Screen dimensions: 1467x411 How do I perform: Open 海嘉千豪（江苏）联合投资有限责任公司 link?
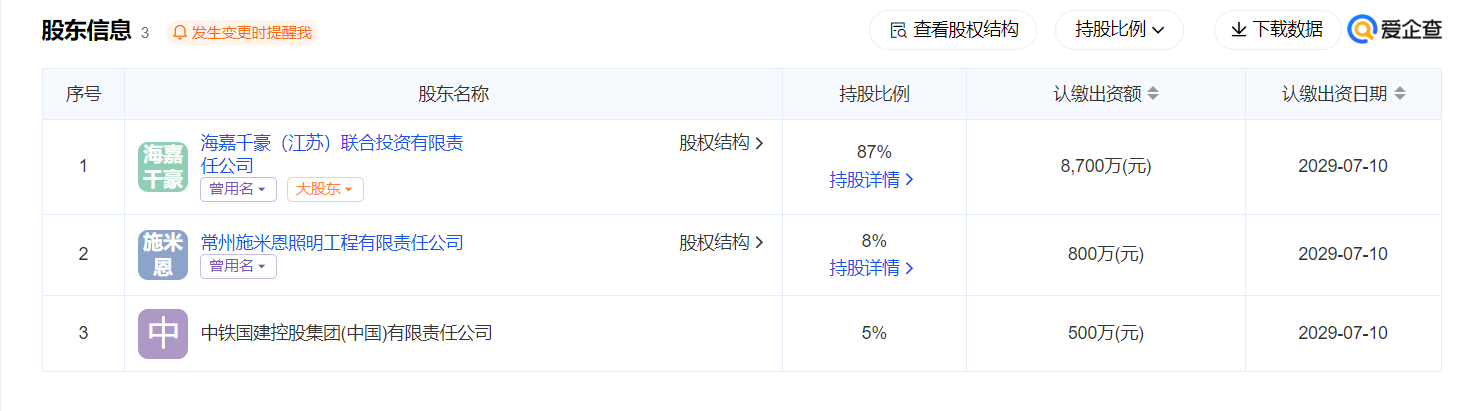coord(332,154)
